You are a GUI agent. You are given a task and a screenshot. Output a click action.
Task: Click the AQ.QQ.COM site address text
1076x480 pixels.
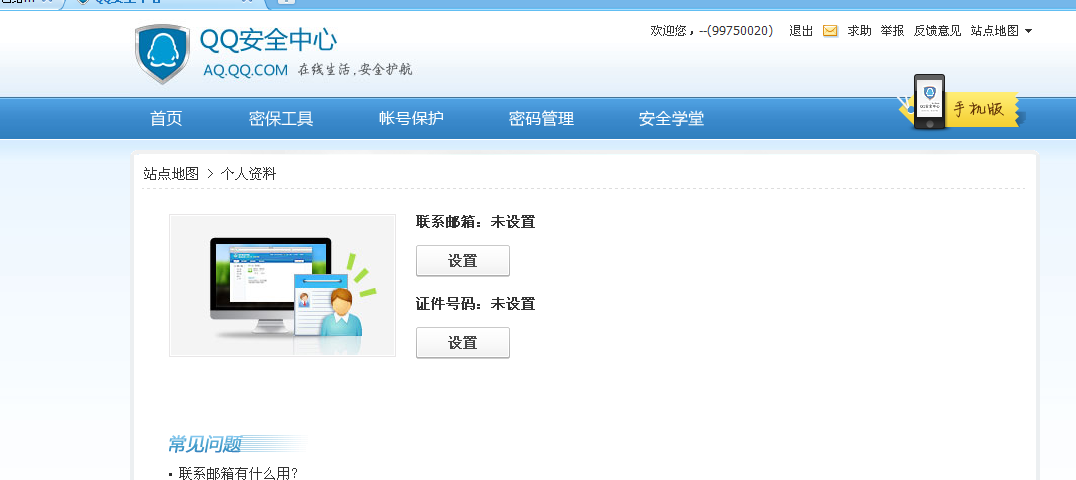(x=246, y=70)
